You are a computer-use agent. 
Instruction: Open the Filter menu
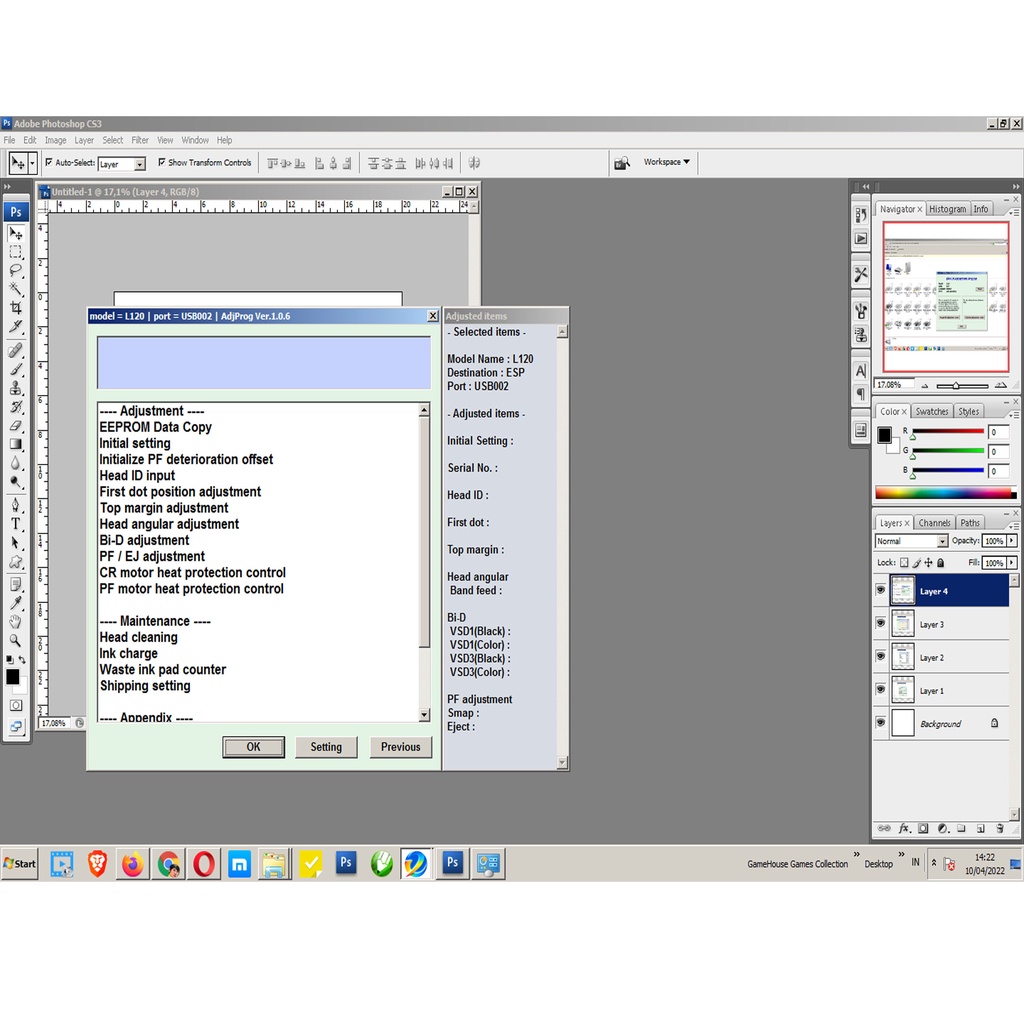(140, 140)
